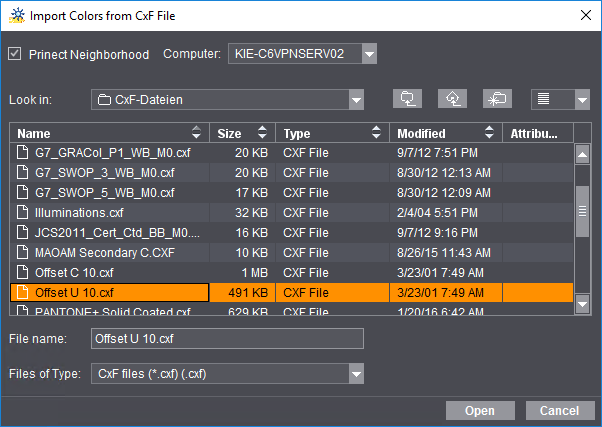Screen dimensions: 602x427
Task: Click the list view mode icon
Action: pos(546,99)
